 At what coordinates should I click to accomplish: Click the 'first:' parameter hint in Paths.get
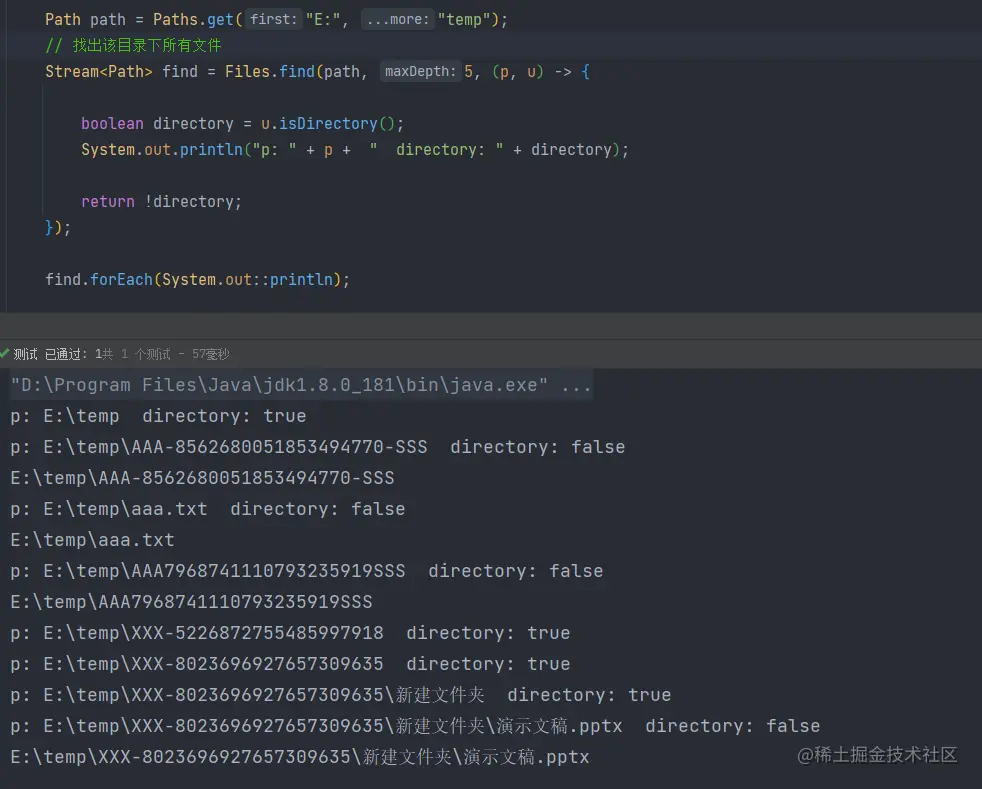(x=273, y=19)
